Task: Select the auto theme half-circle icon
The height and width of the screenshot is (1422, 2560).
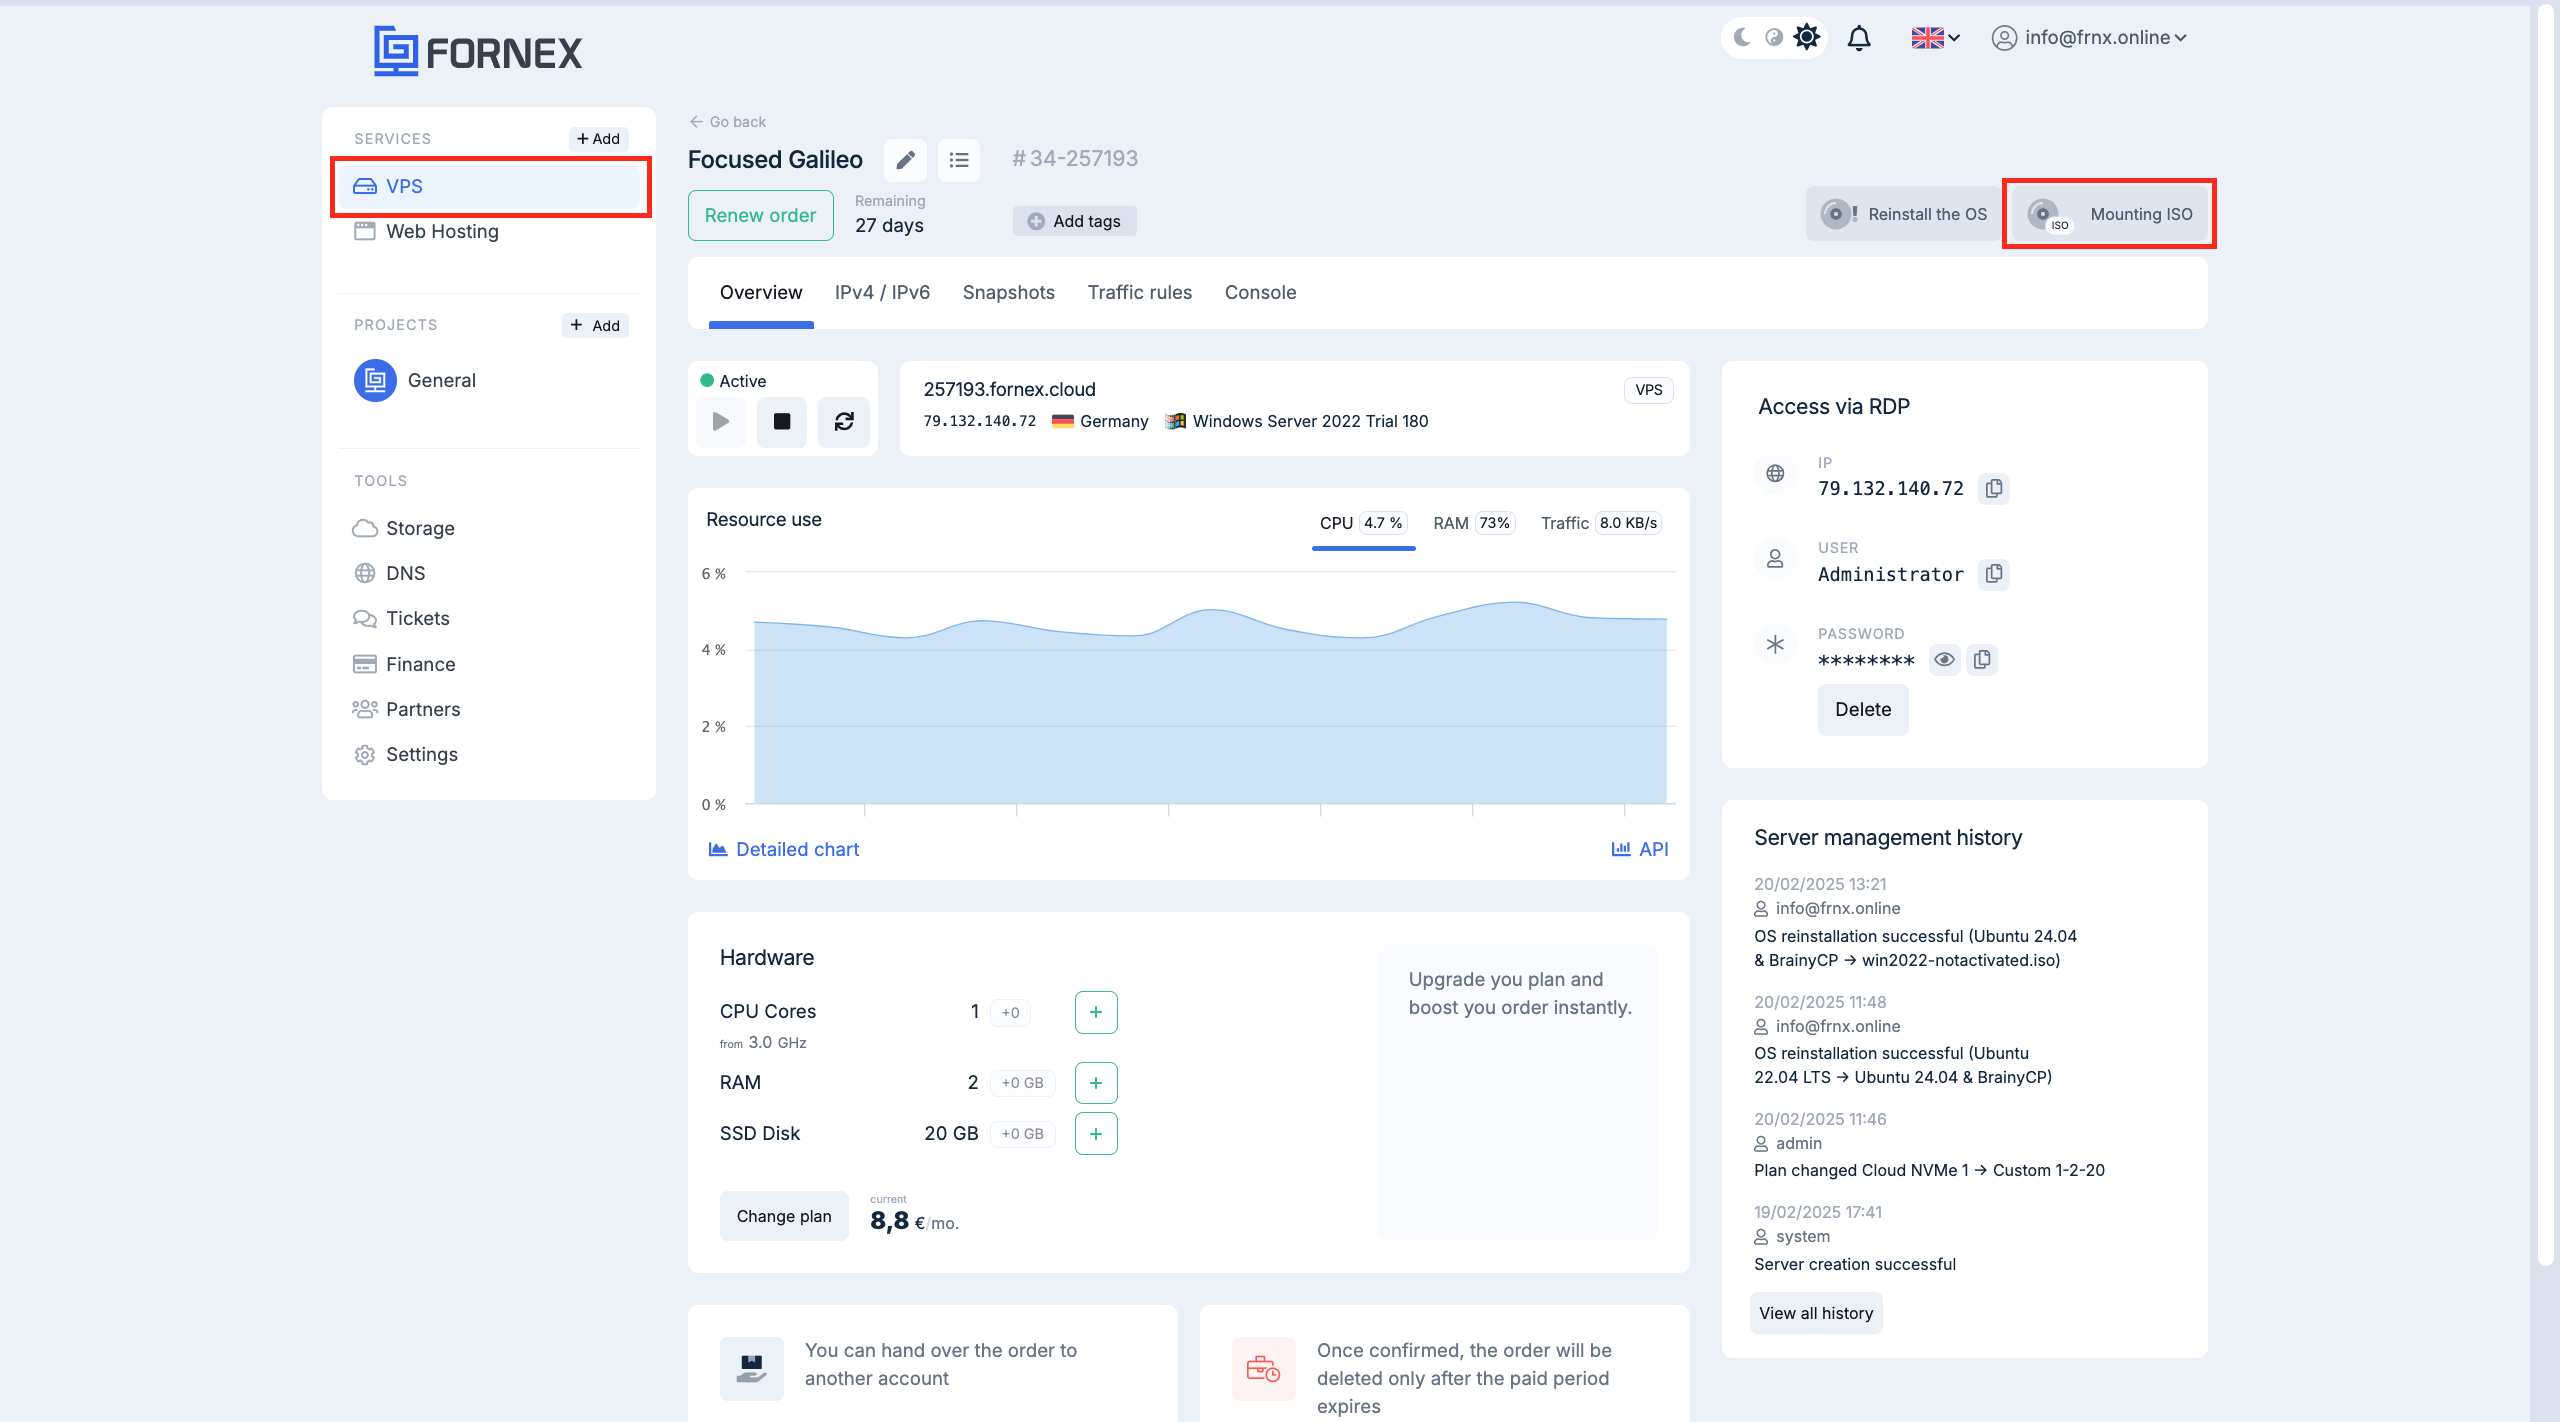Action: pyautogui.click(x=1774, y=37)
